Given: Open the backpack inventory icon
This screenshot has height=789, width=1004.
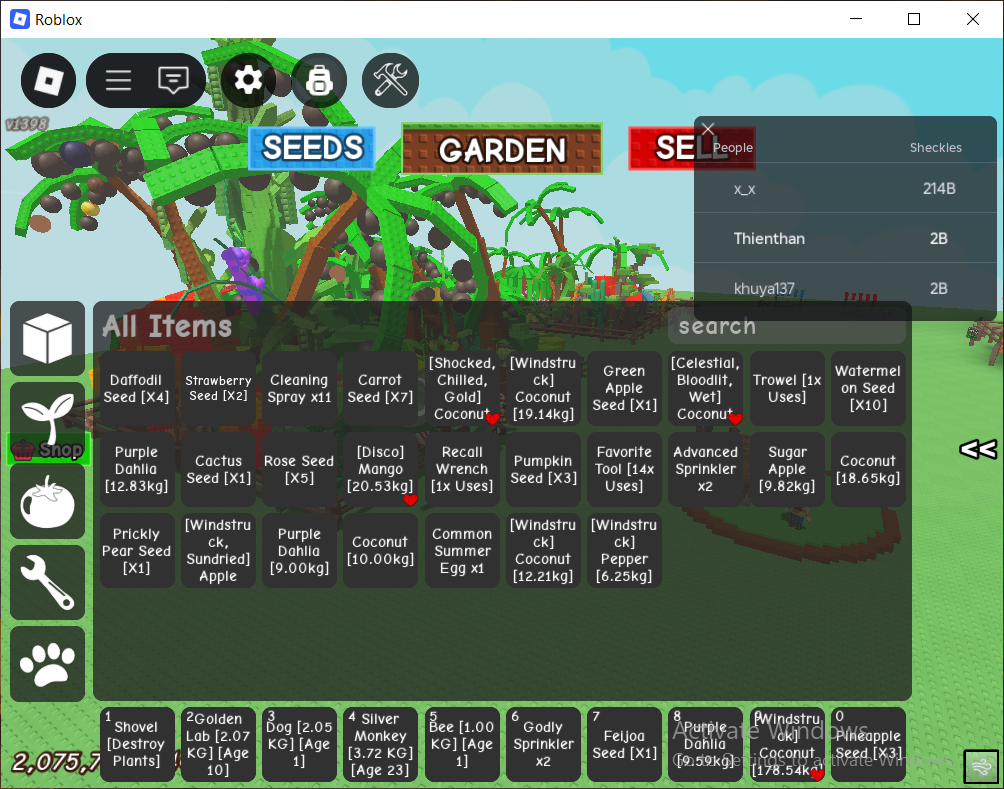Looking at the screenshot, I should [x=319, y=81].
